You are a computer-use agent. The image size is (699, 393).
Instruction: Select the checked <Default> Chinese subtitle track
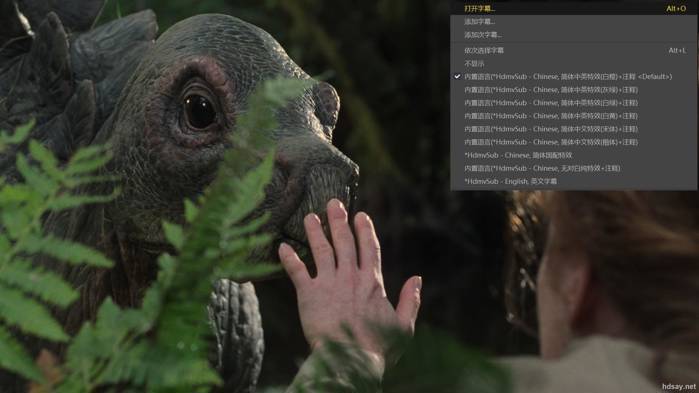(x=574, y=77)
